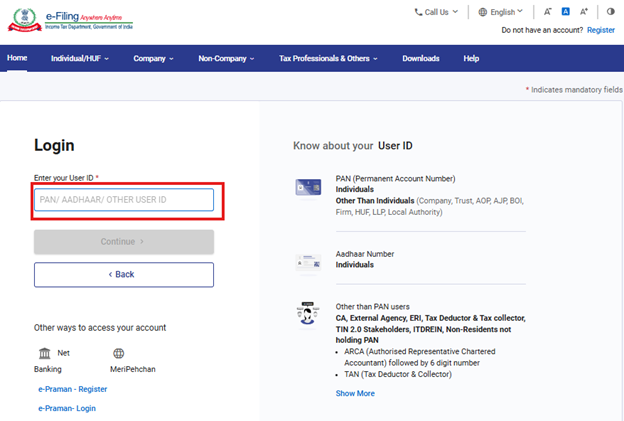Expand the Individual/HUF menu
This screenshot has width=624, height=421.
point(80,59)
